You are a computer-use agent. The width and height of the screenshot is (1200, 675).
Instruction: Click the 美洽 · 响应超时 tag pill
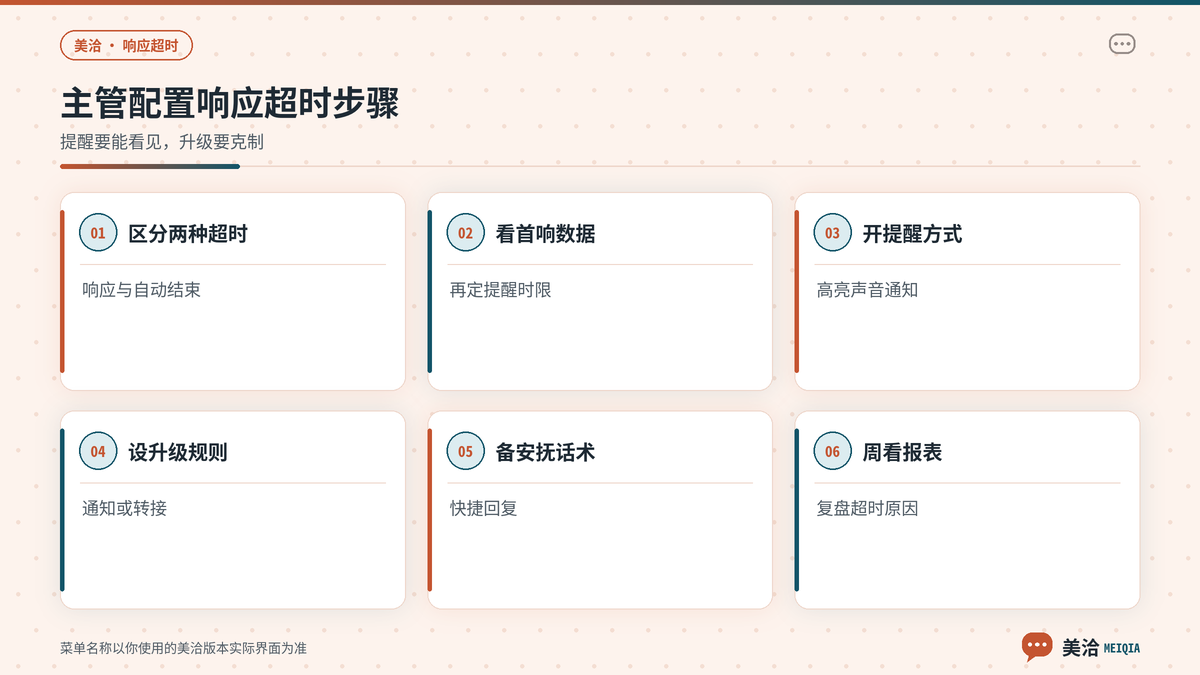[x=126, y=45]
